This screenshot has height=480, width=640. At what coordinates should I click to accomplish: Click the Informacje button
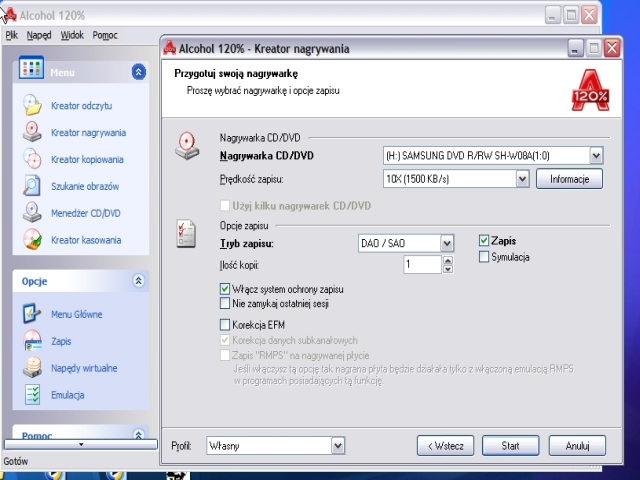[x=569, y=179]
